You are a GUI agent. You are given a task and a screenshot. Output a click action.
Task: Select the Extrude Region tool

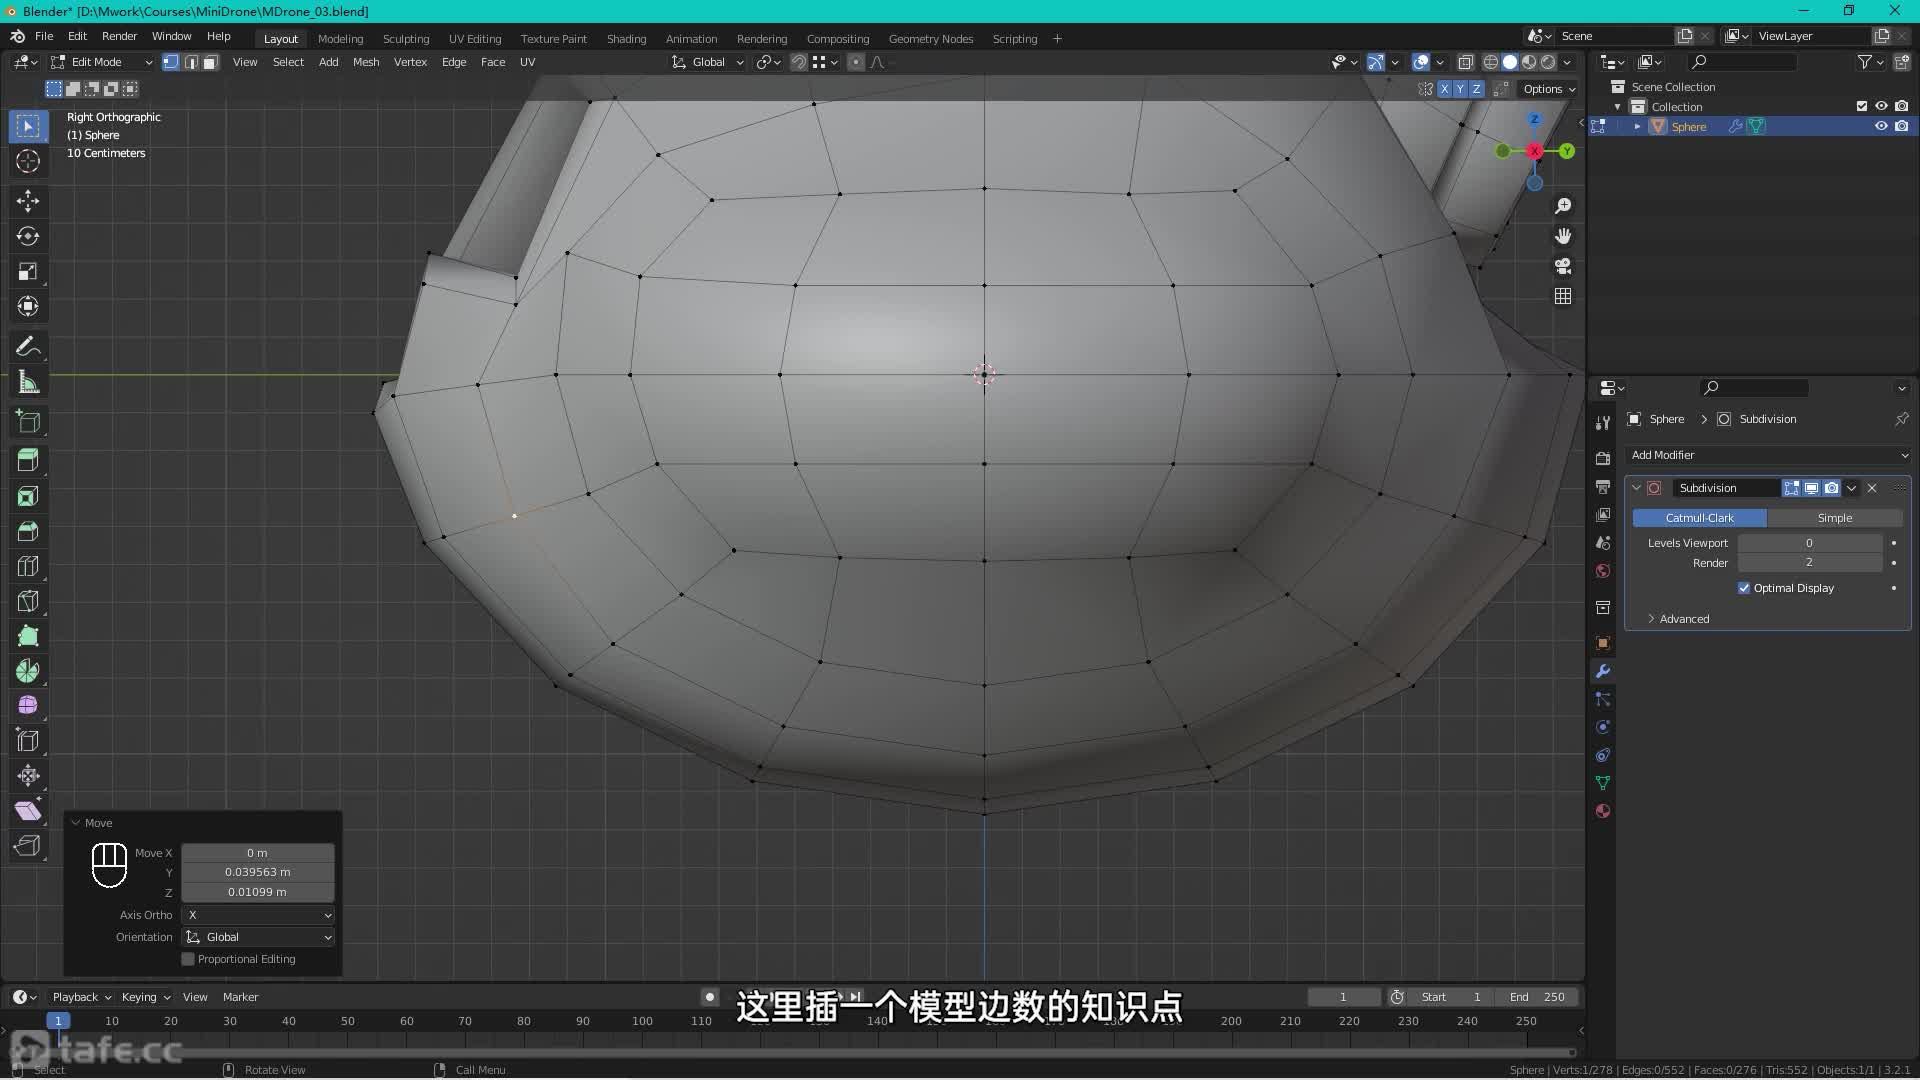28,461
